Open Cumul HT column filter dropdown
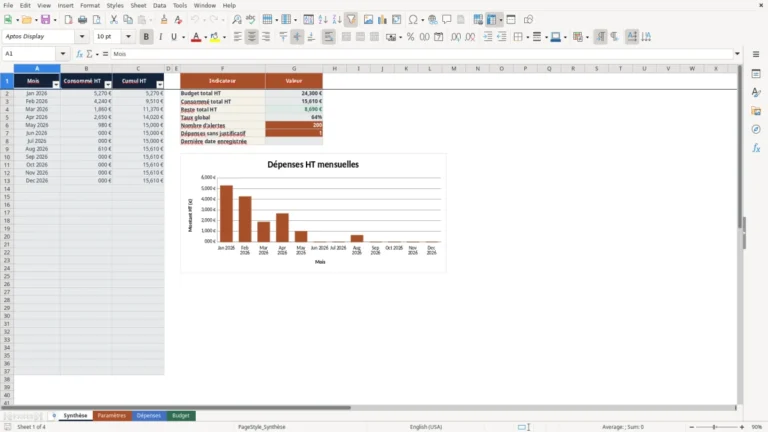The height and width of the screenshot is (432, 768). point(160,85)
